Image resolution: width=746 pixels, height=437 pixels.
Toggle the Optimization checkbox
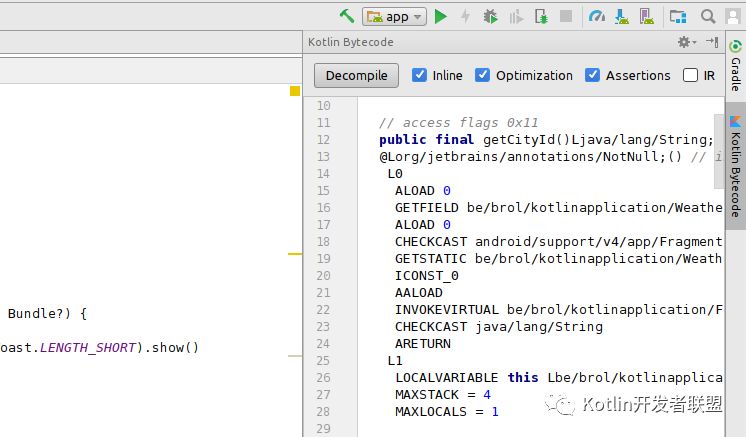pyautogui.click(x=482, y=75)
